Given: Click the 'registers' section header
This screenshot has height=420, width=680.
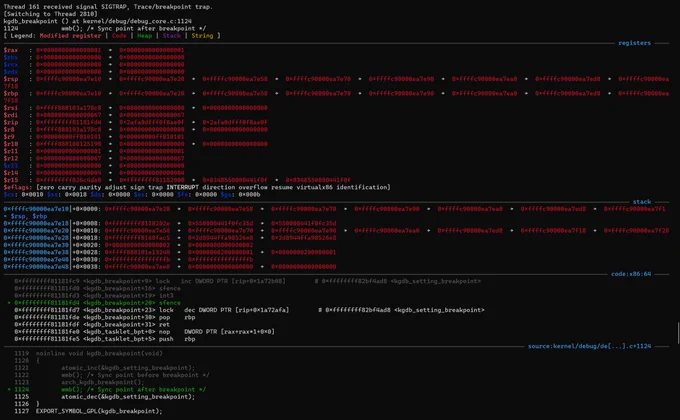Looking at the screenshot, I should tap(634, 43).
